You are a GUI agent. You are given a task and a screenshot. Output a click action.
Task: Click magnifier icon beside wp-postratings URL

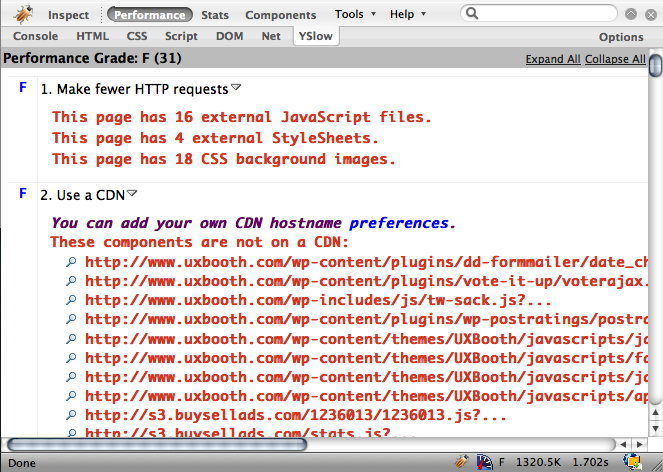pos(71,319)
